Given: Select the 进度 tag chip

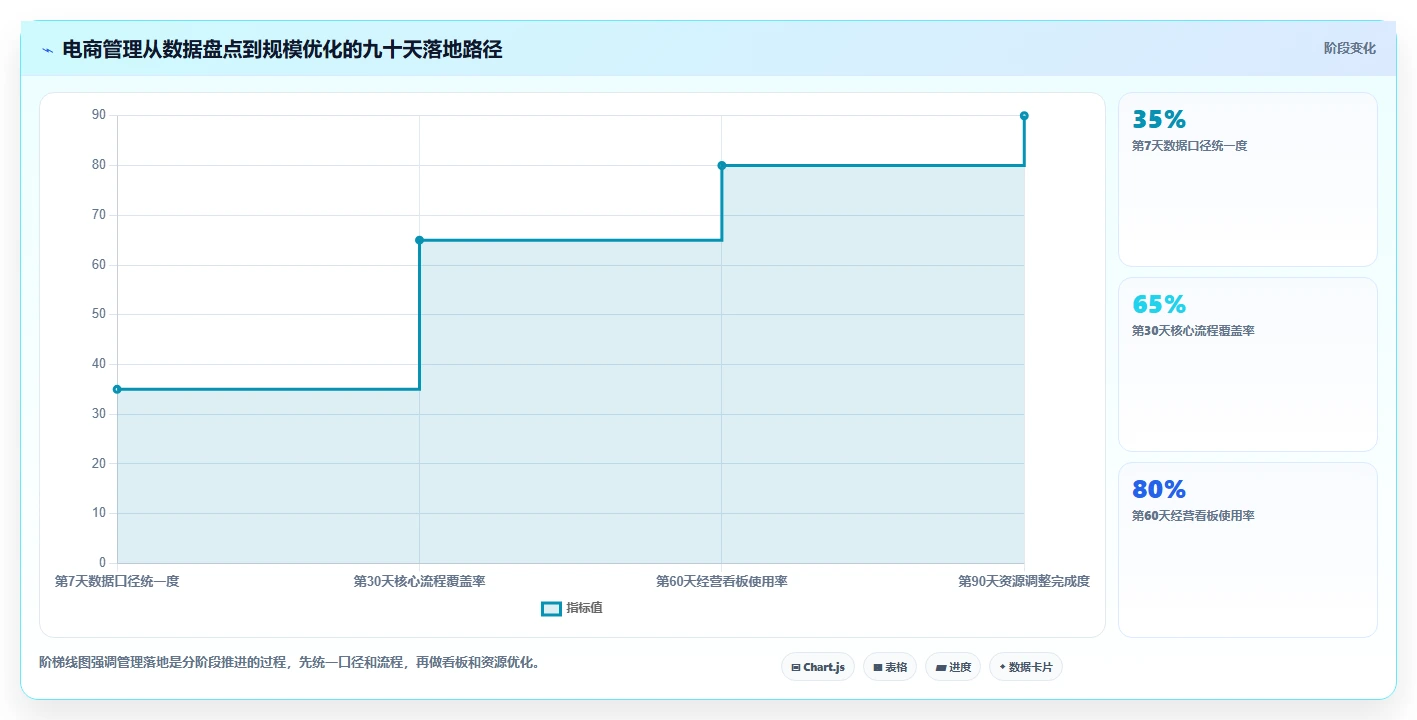Looking at the screenshot, I should point(953,667).
